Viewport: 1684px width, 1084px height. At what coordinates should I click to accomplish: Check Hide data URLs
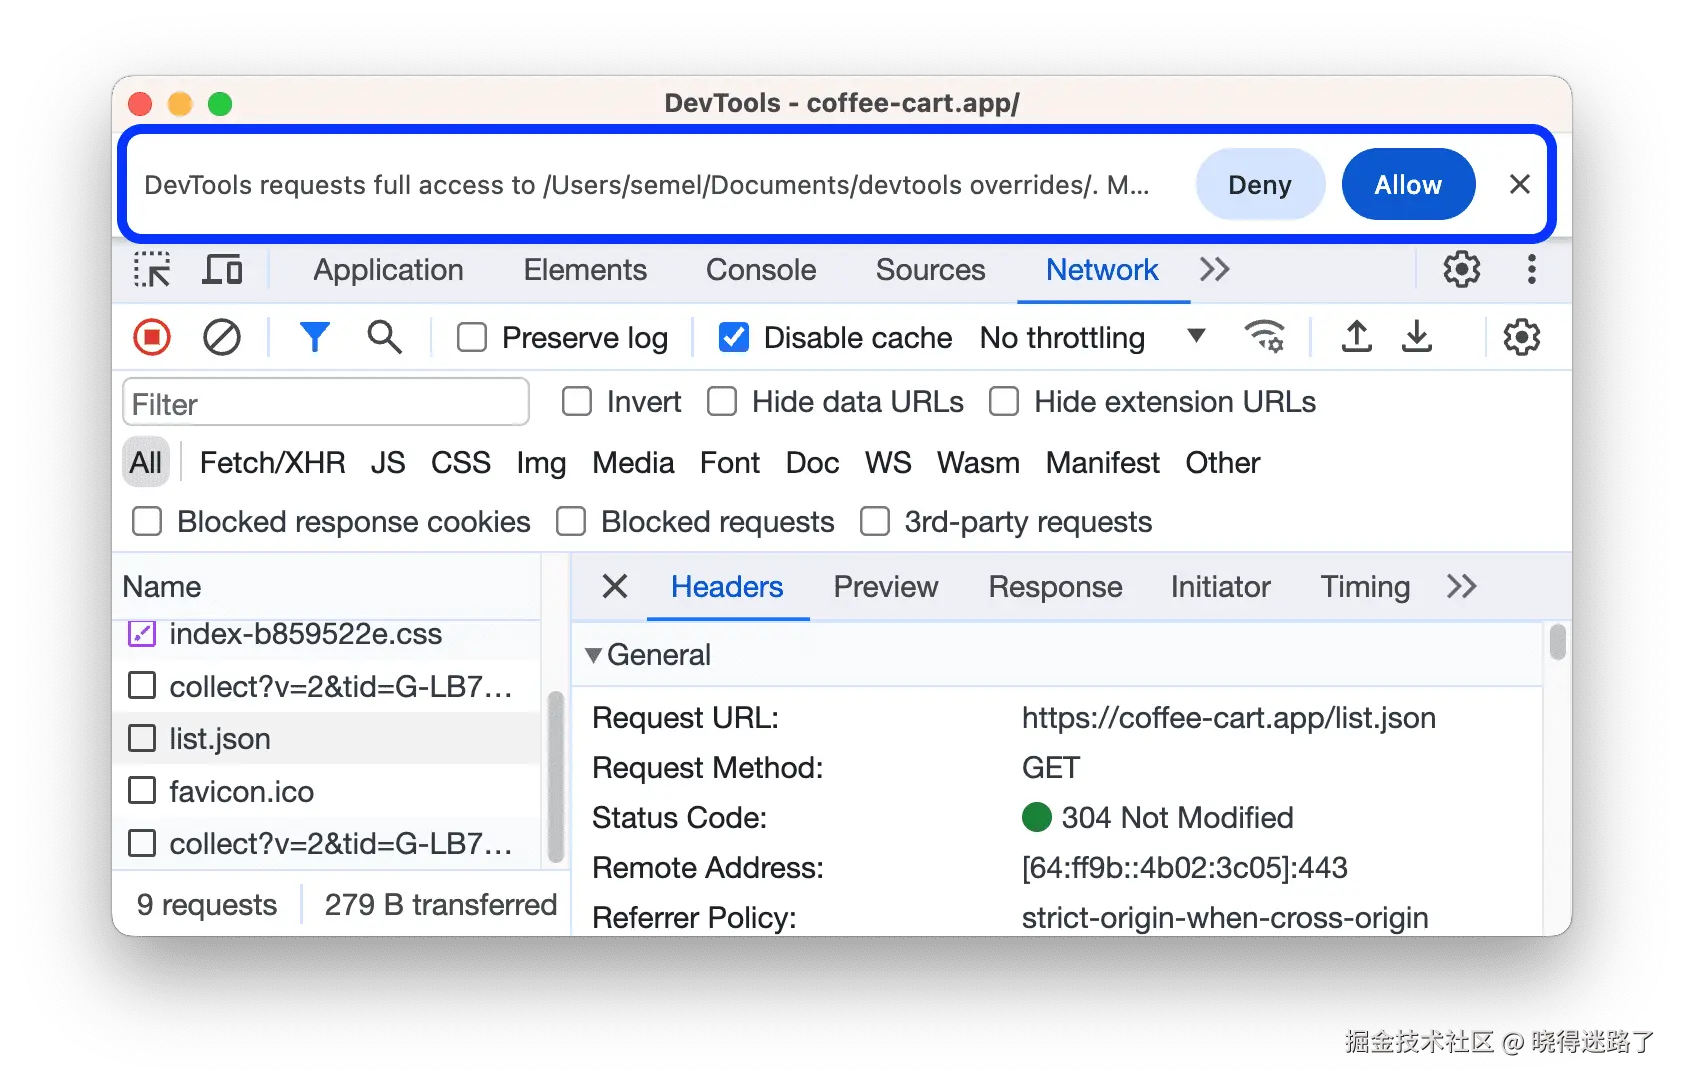721,401
